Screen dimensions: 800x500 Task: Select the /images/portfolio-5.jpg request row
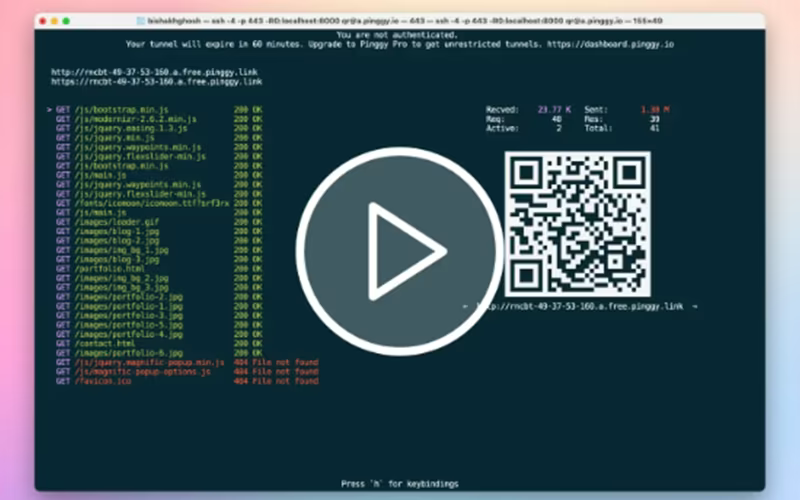point(159,324)
